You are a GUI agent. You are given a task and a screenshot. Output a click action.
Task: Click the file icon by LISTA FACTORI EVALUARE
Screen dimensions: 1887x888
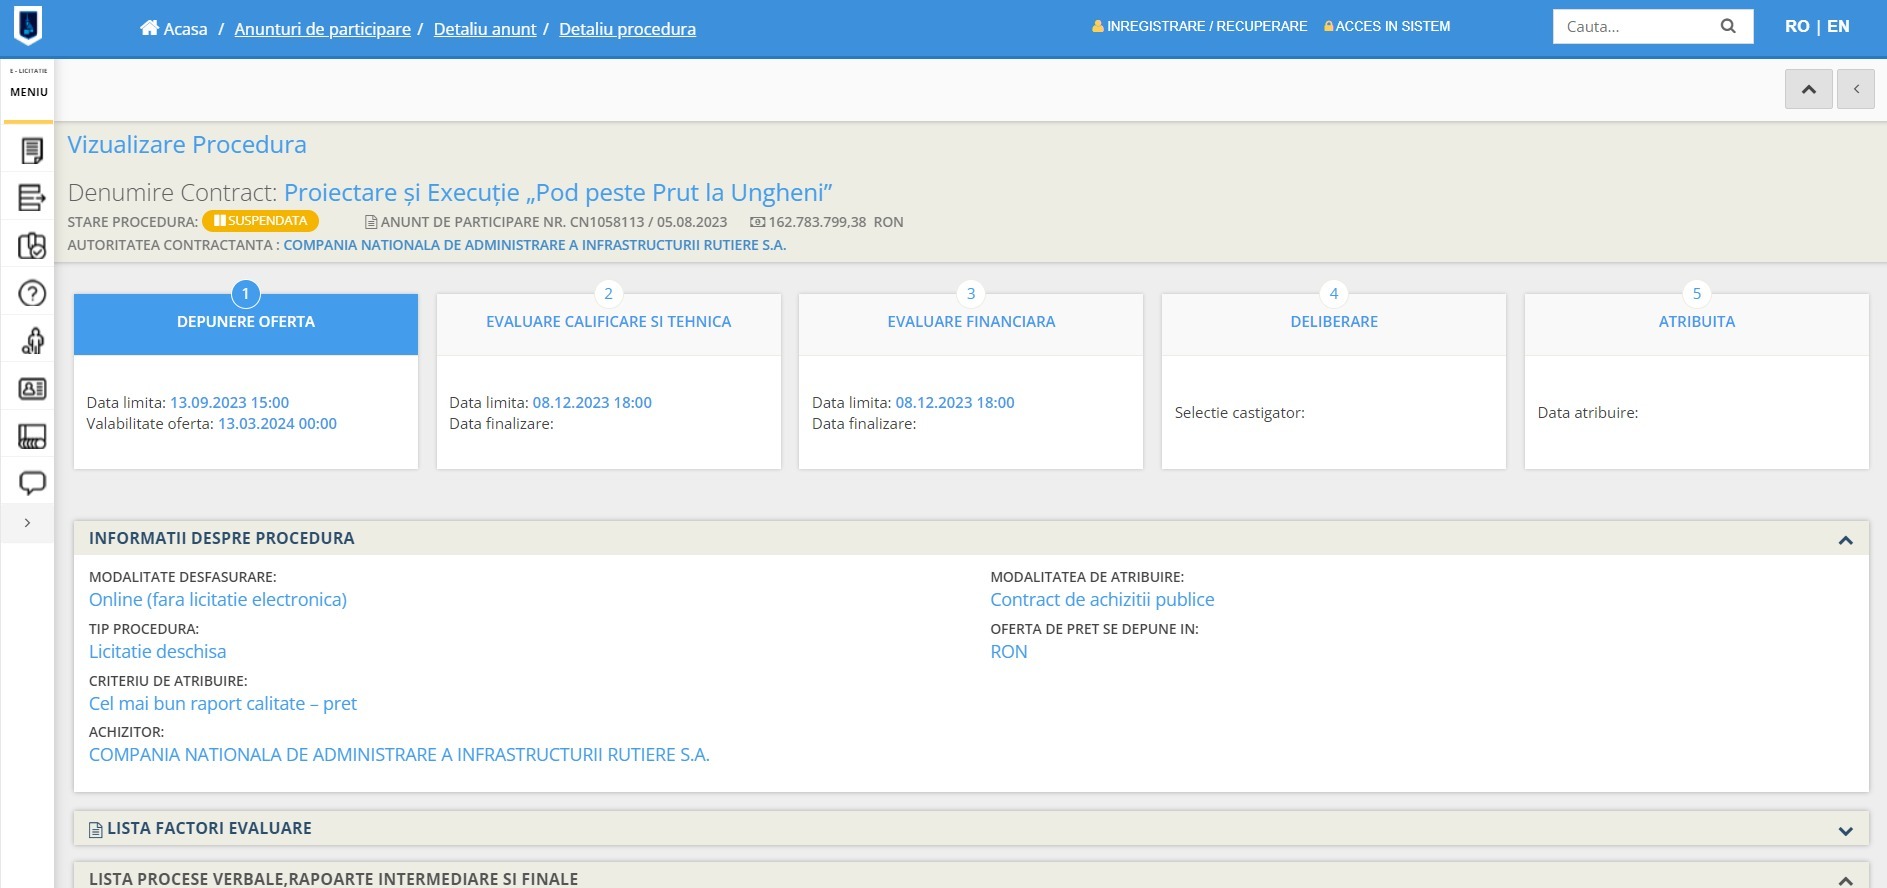pos(96,830)
